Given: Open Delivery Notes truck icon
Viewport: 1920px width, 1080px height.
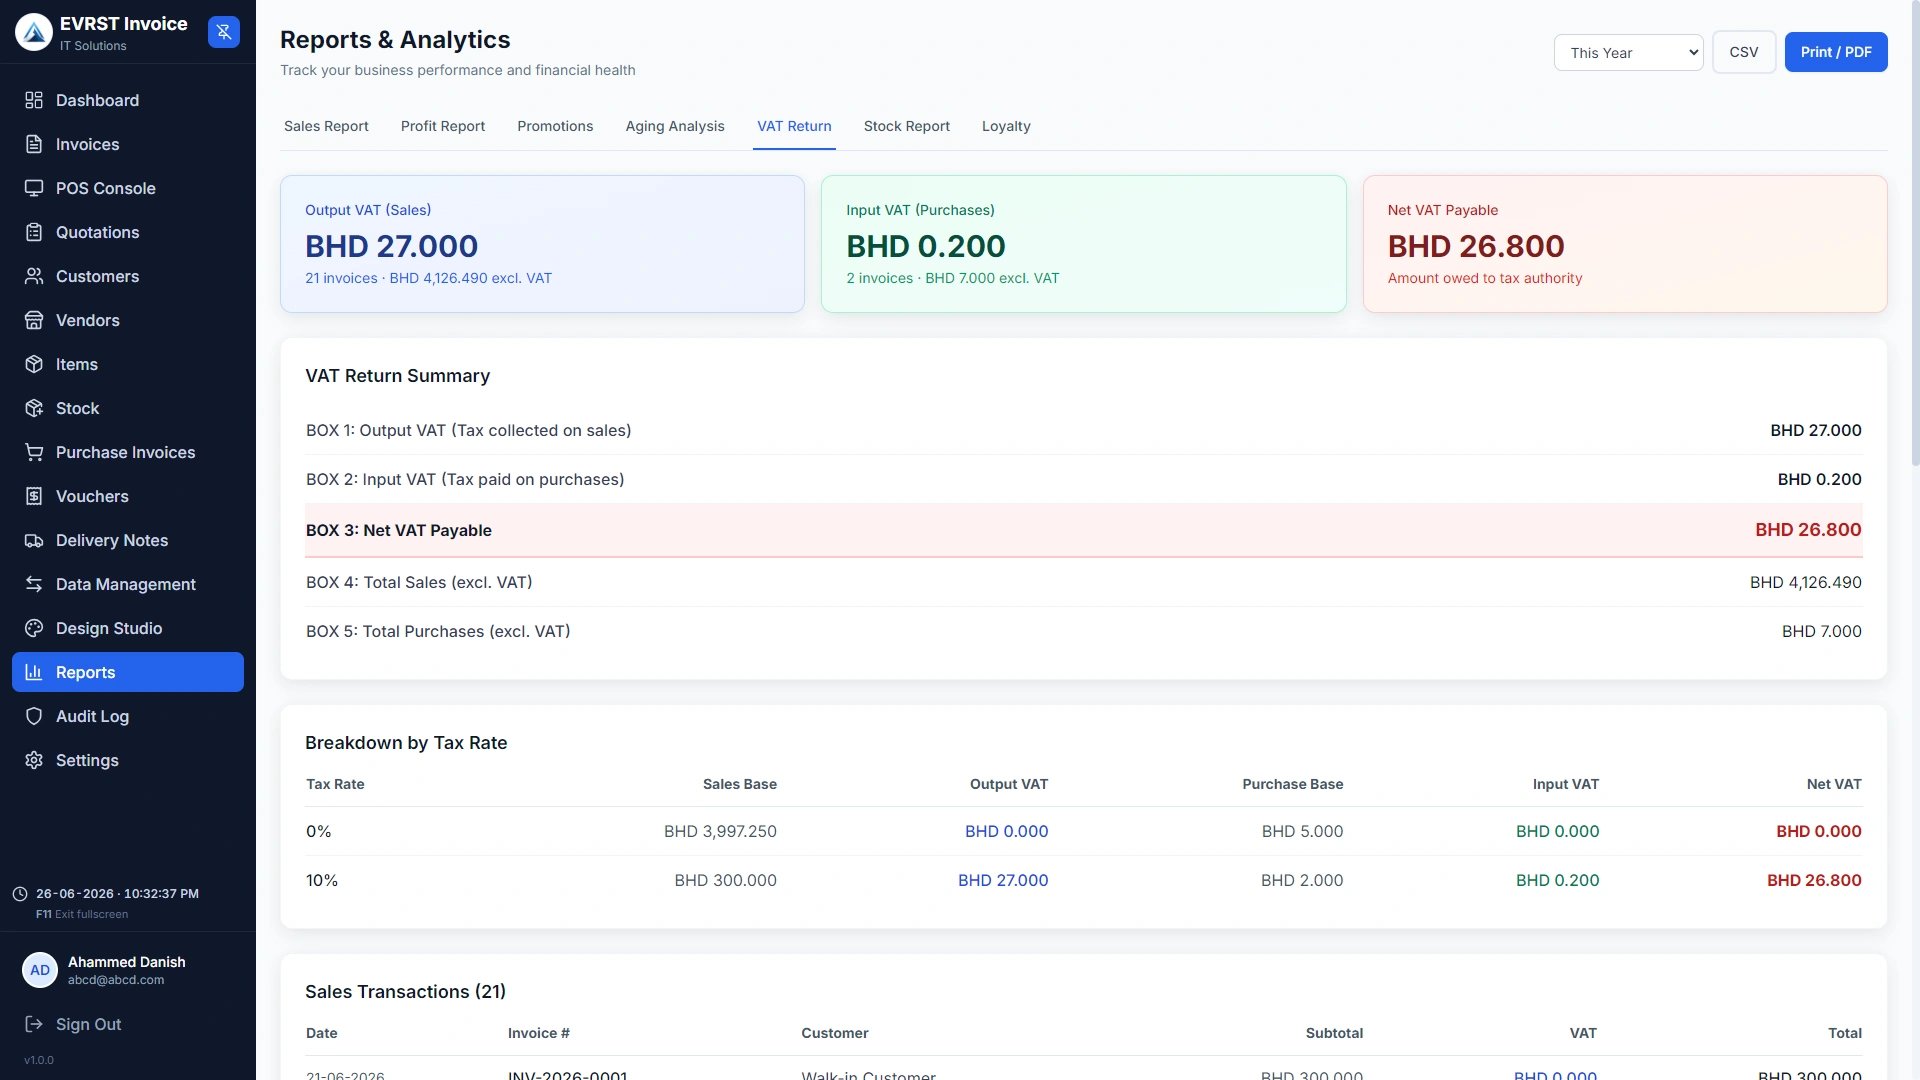Looking at the screenshot, I should click(34, 540).
